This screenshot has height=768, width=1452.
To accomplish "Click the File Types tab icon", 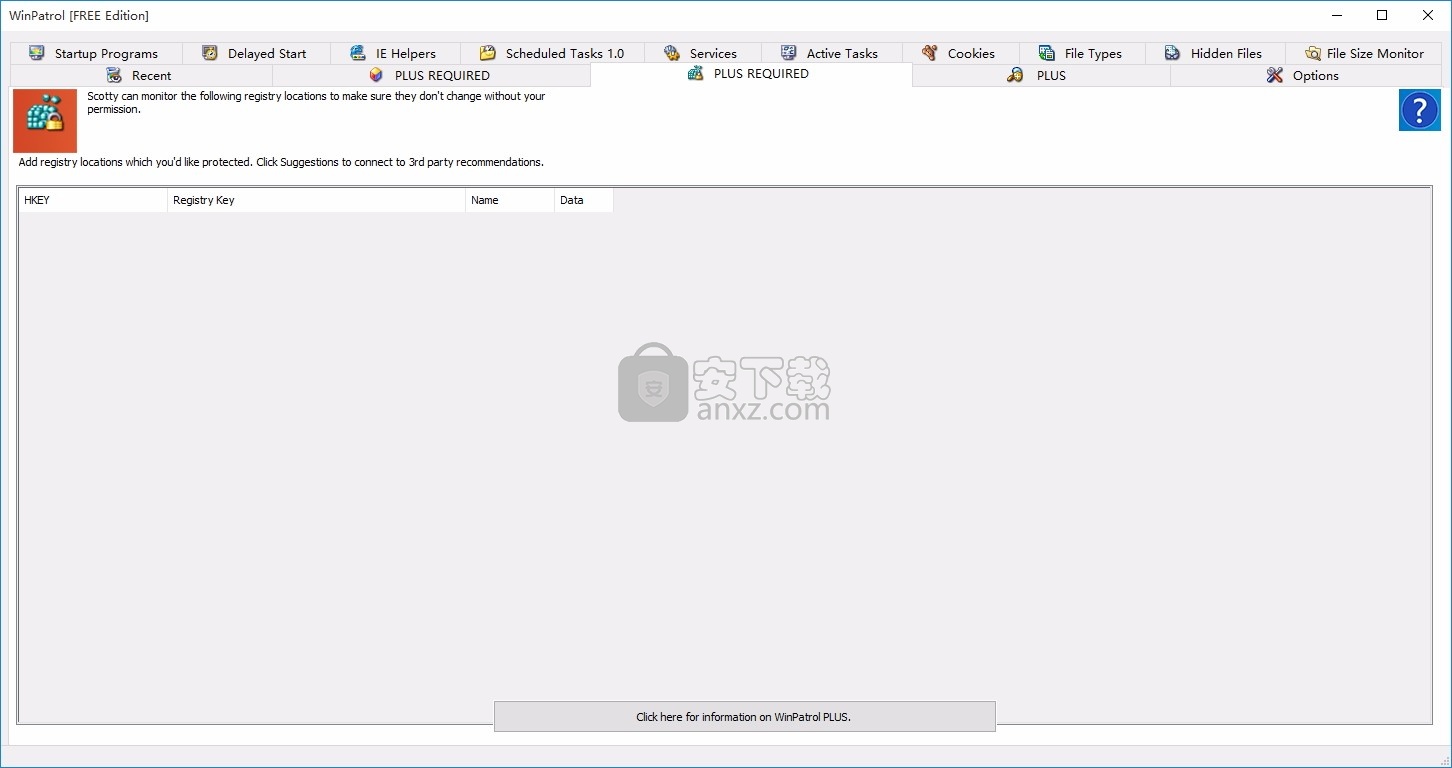I will click(x=1047, y=53).
